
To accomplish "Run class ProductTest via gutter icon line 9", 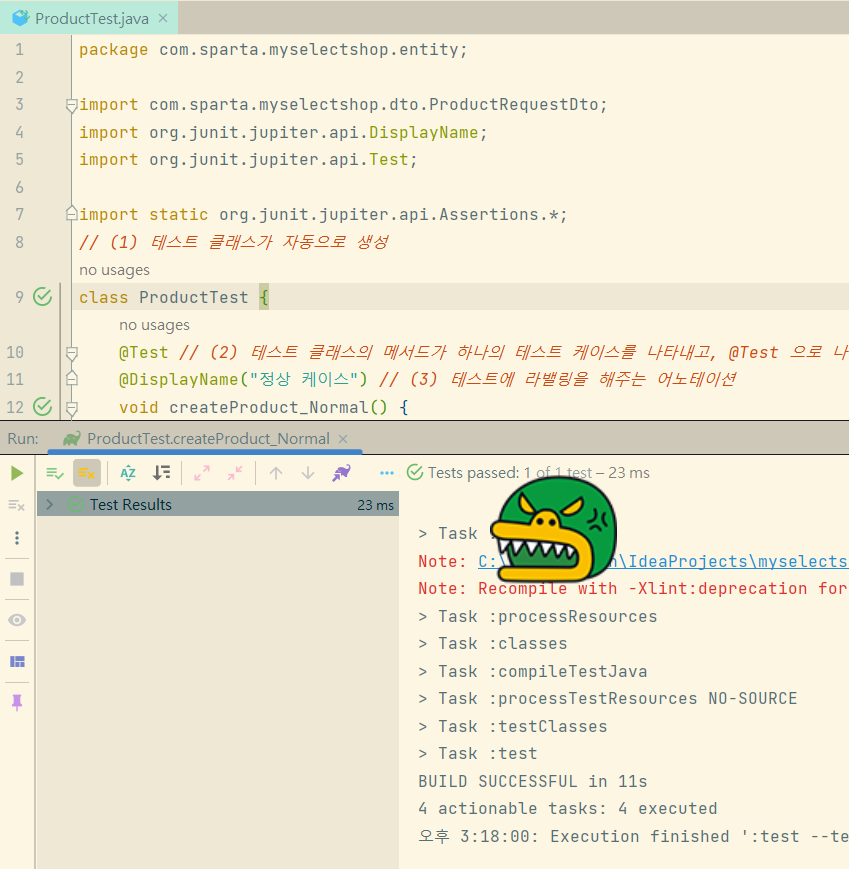I will pos(42,297).
